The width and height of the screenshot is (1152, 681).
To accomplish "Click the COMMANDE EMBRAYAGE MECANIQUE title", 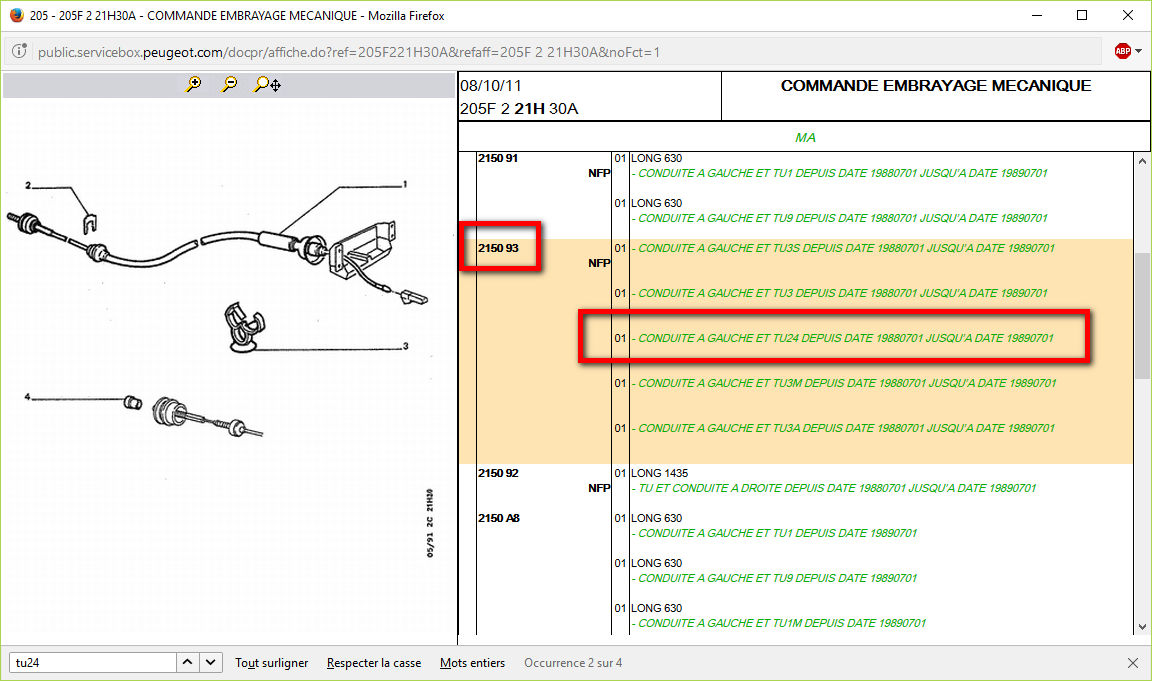I will click(936, 86).
